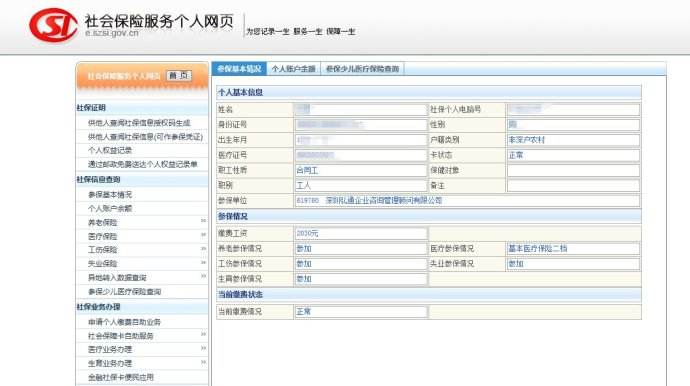Image resolution: width=690 pixels, height=386 pixels.
Task: Click the 职工性质 field showing 合同工
Action: click(x=360, y=170)
